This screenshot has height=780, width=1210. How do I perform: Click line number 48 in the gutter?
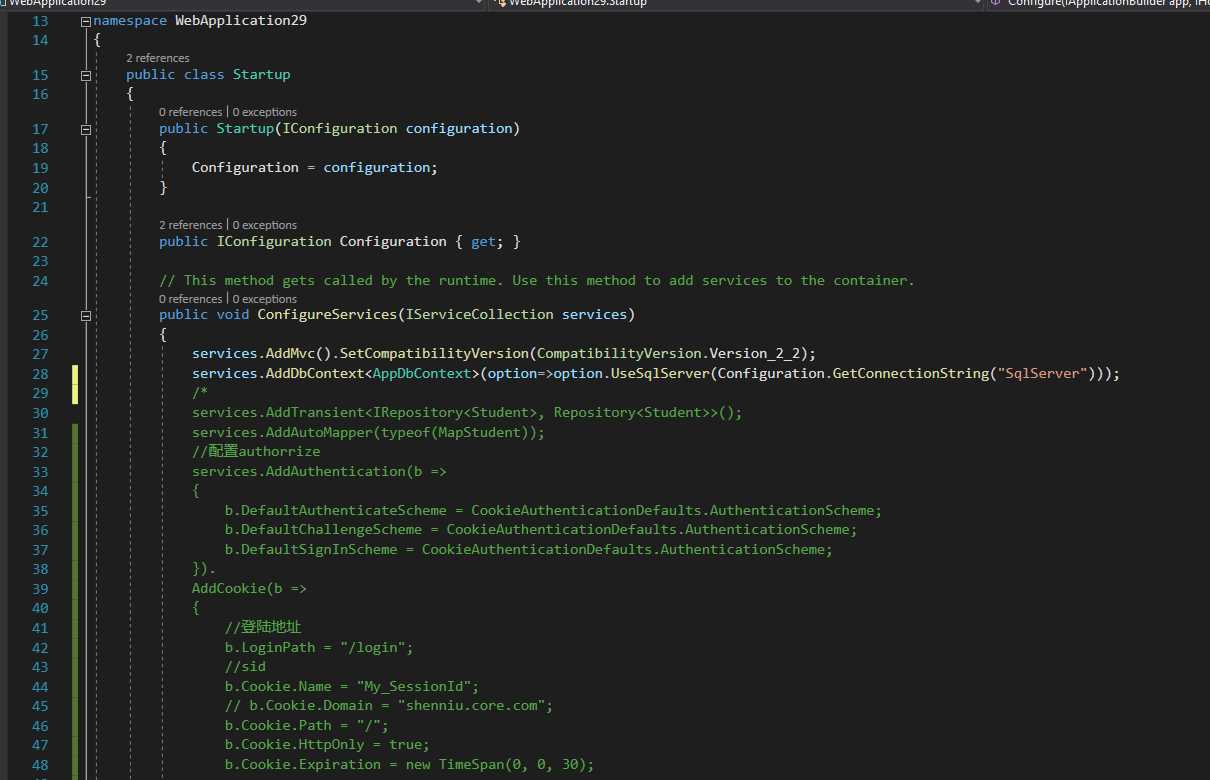[40, 765]
